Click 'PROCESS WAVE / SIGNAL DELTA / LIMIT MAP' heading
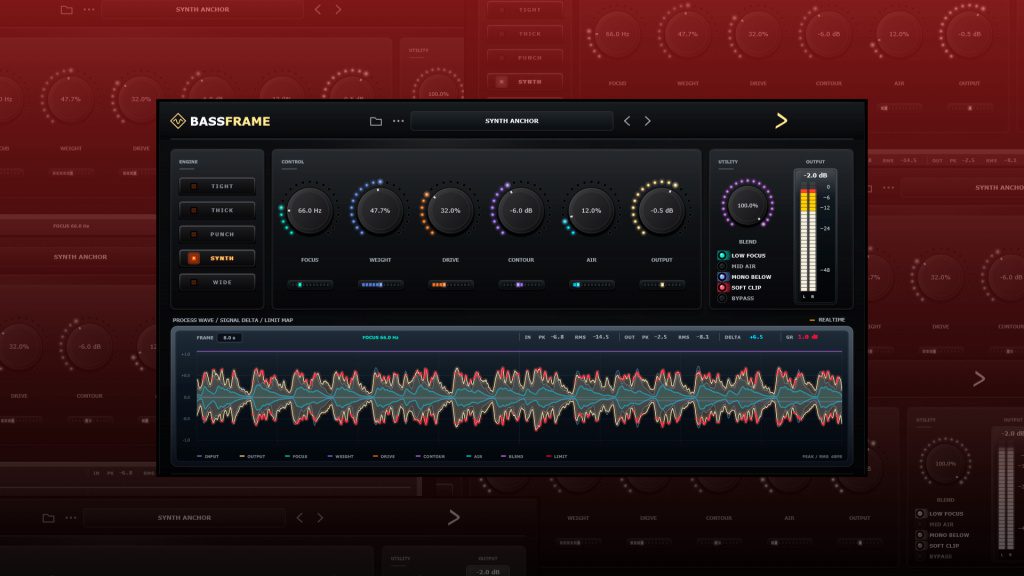Viewport: 1024px width, 576px height. [x=232, y=320]
